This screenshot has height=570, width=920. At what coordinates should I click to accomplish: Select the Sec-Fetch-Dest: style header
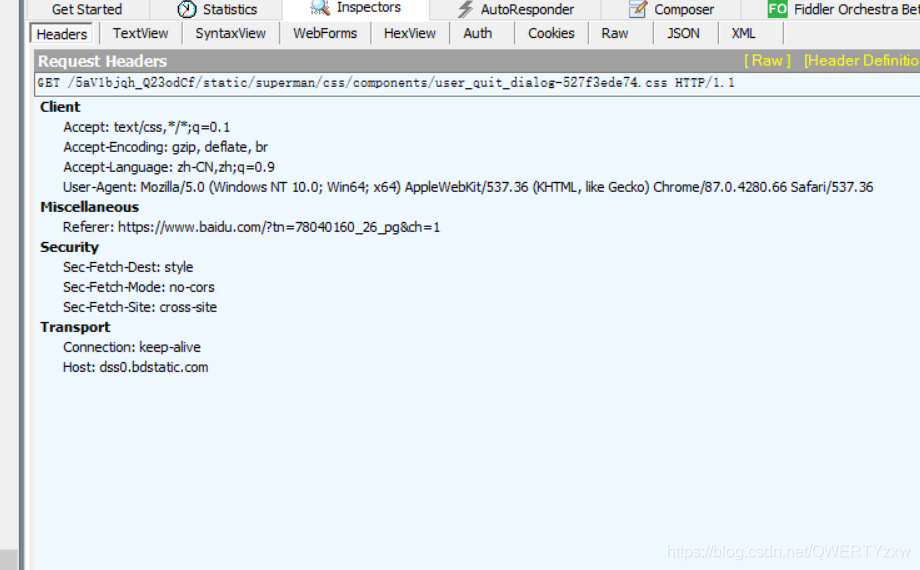click(128, 267)
